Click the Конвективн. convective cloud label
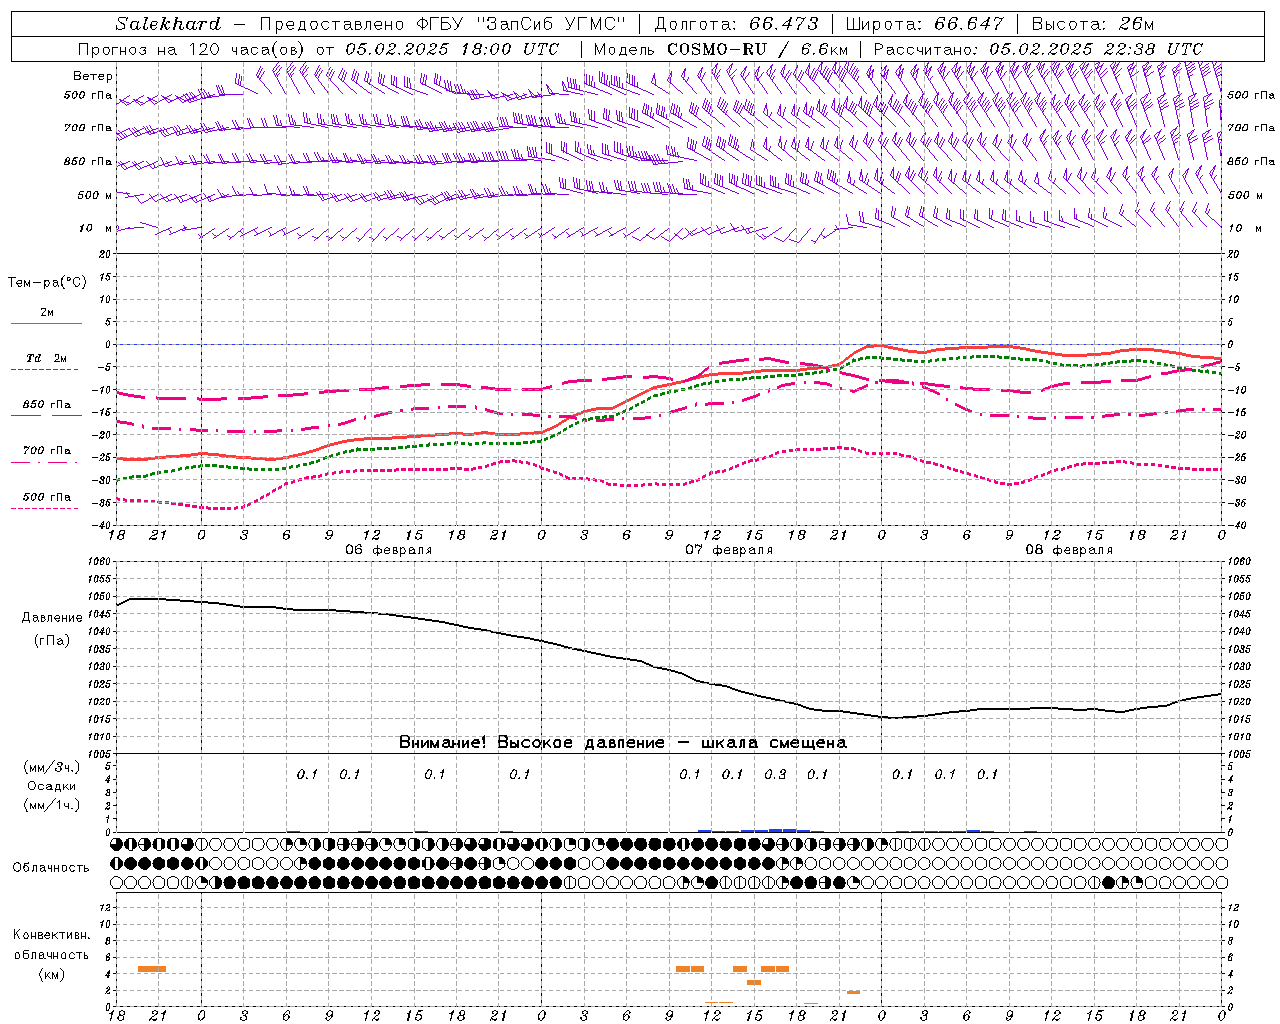 (51, 935)
